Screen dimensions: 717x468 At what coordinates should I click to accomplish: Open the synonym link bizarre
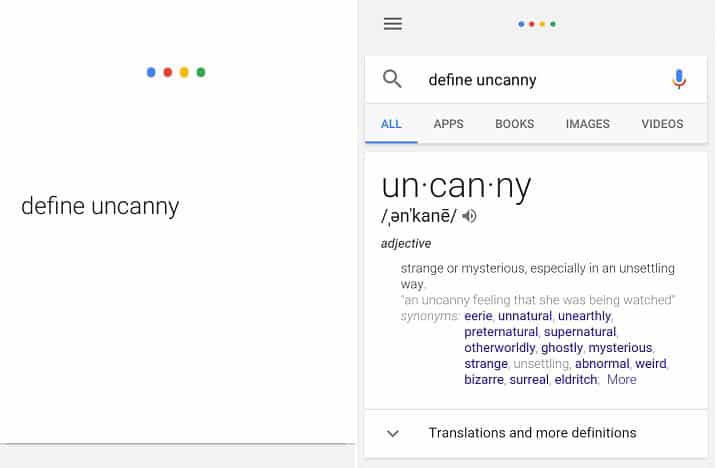[x=484, y=380]
